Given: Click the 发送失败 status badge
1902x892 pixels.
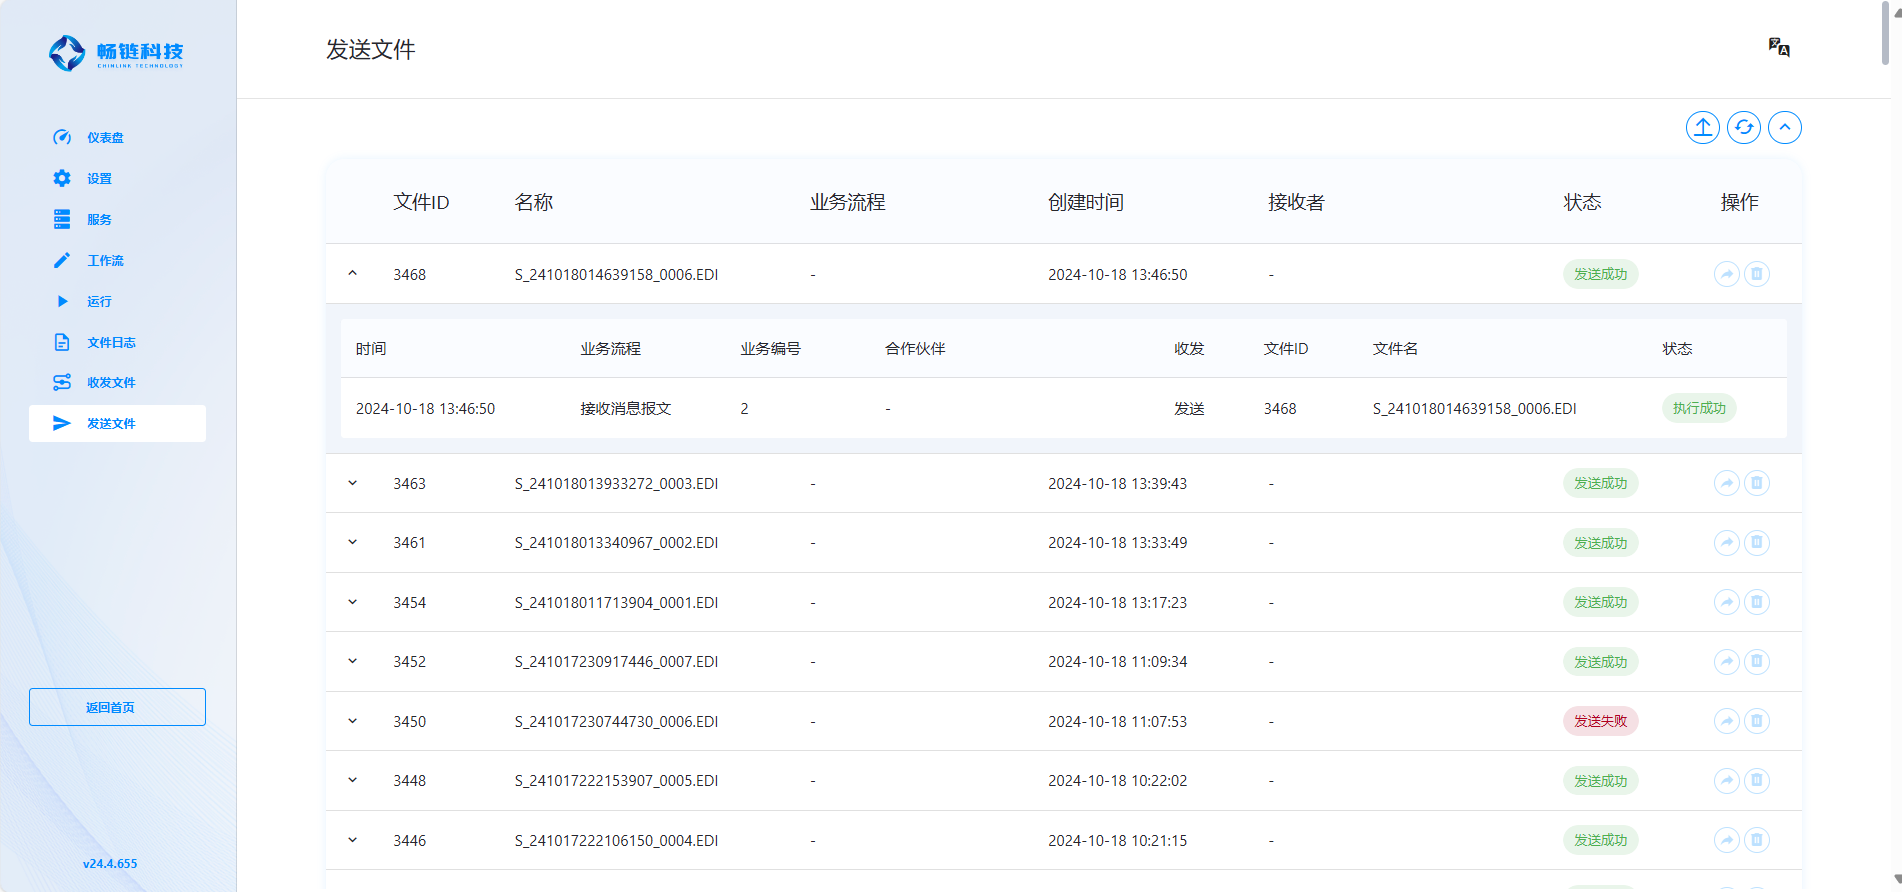Looking at the screenshot, I should click(1600, 721).
